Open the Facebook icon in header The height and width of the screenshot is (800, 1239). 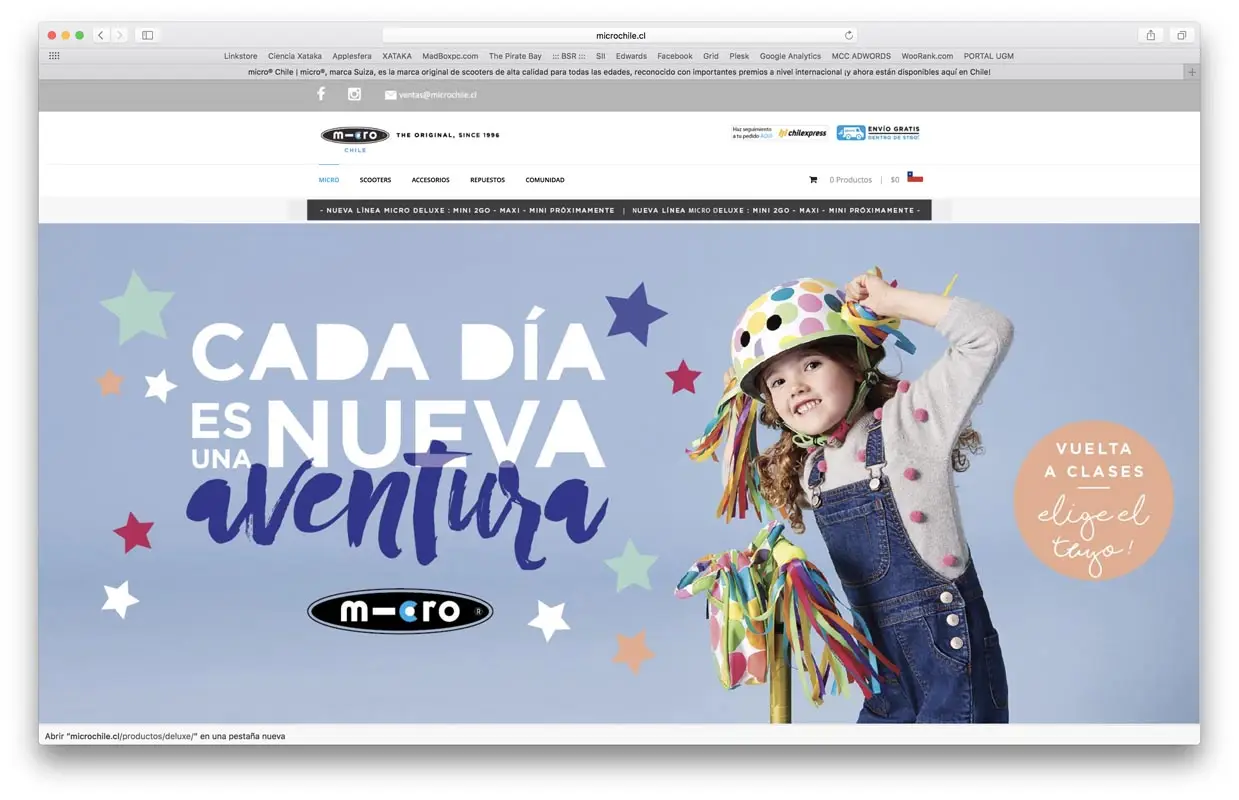point(321,94)
